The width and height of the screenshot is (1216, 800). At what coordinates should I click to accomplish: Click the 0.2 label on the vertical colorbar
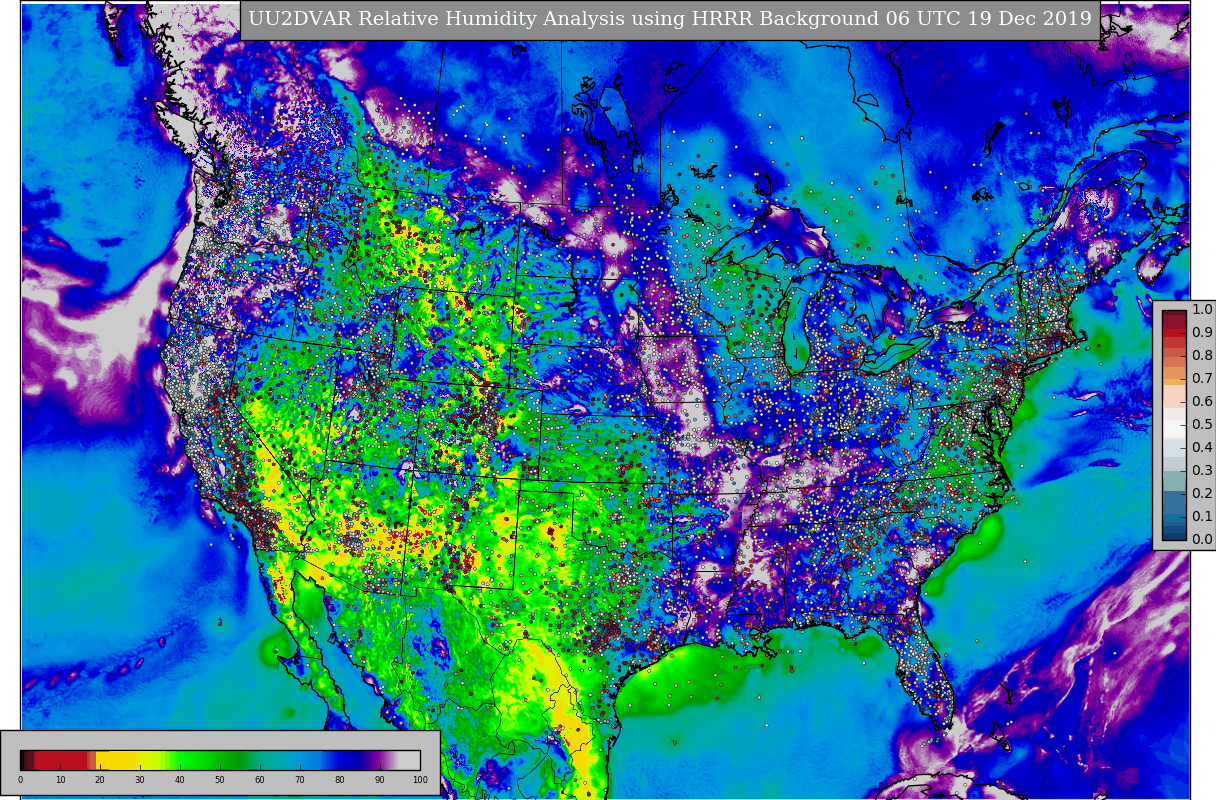click(1202, 494)
